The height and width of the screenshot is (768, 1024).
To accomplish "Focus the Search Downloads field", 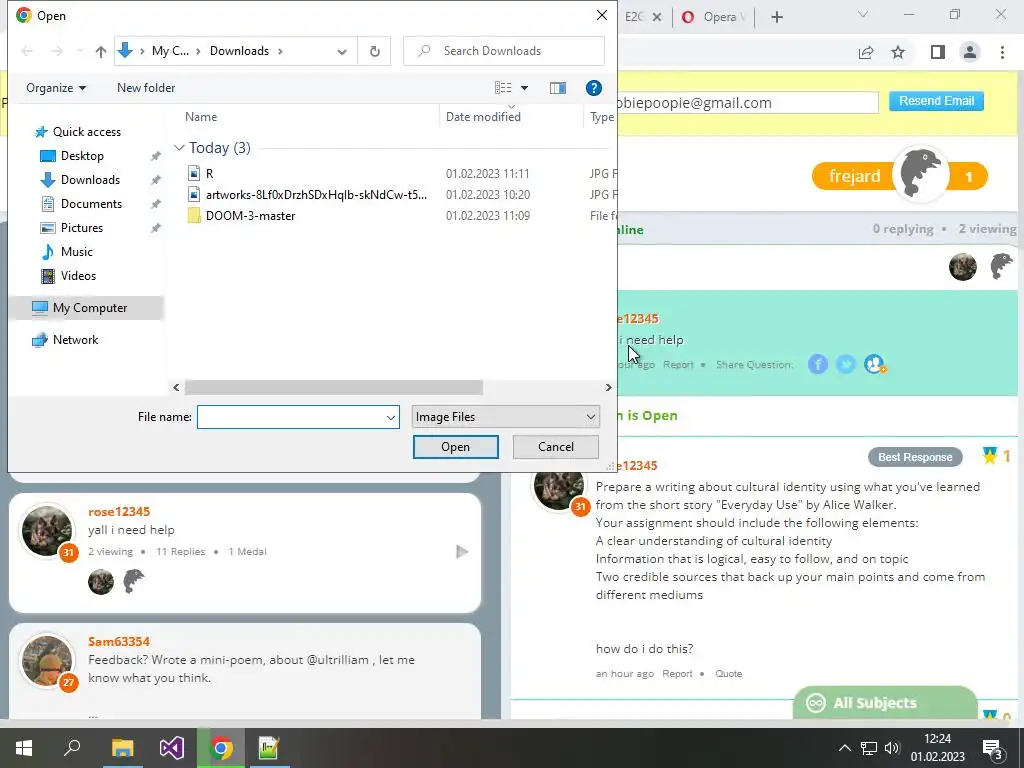I will [504, 51].
